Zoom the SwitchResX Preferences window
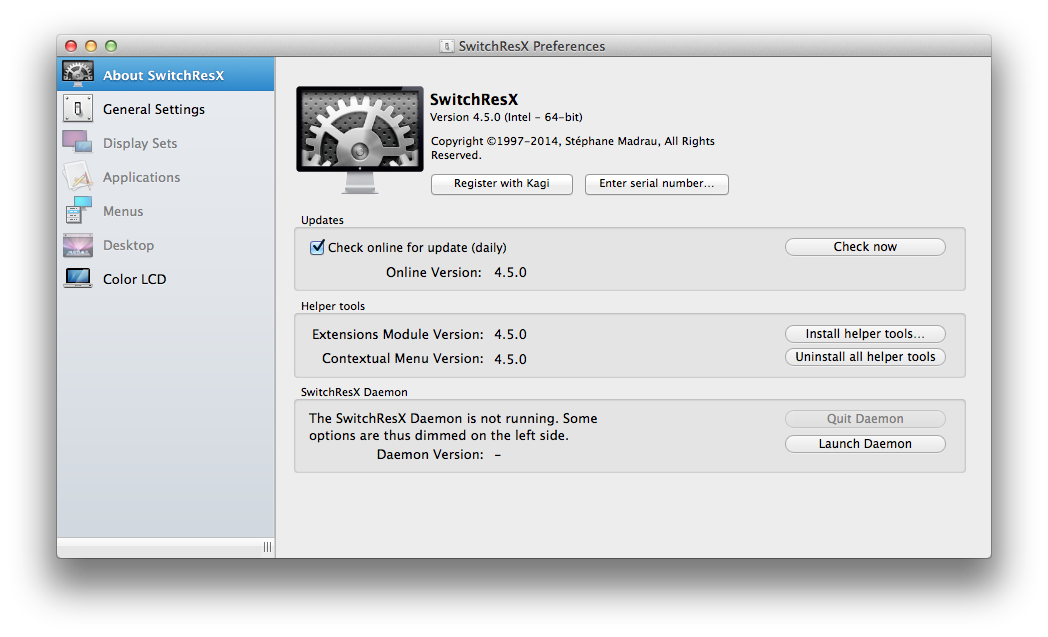 tap(111, 45)
